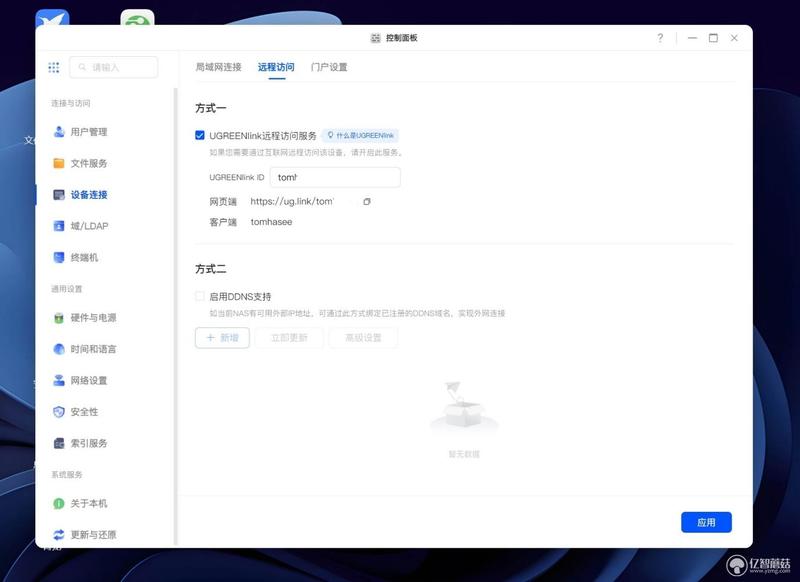Click the green desktop icon behind window
This screenshot has height=582, width=800.
click(137, 18)
